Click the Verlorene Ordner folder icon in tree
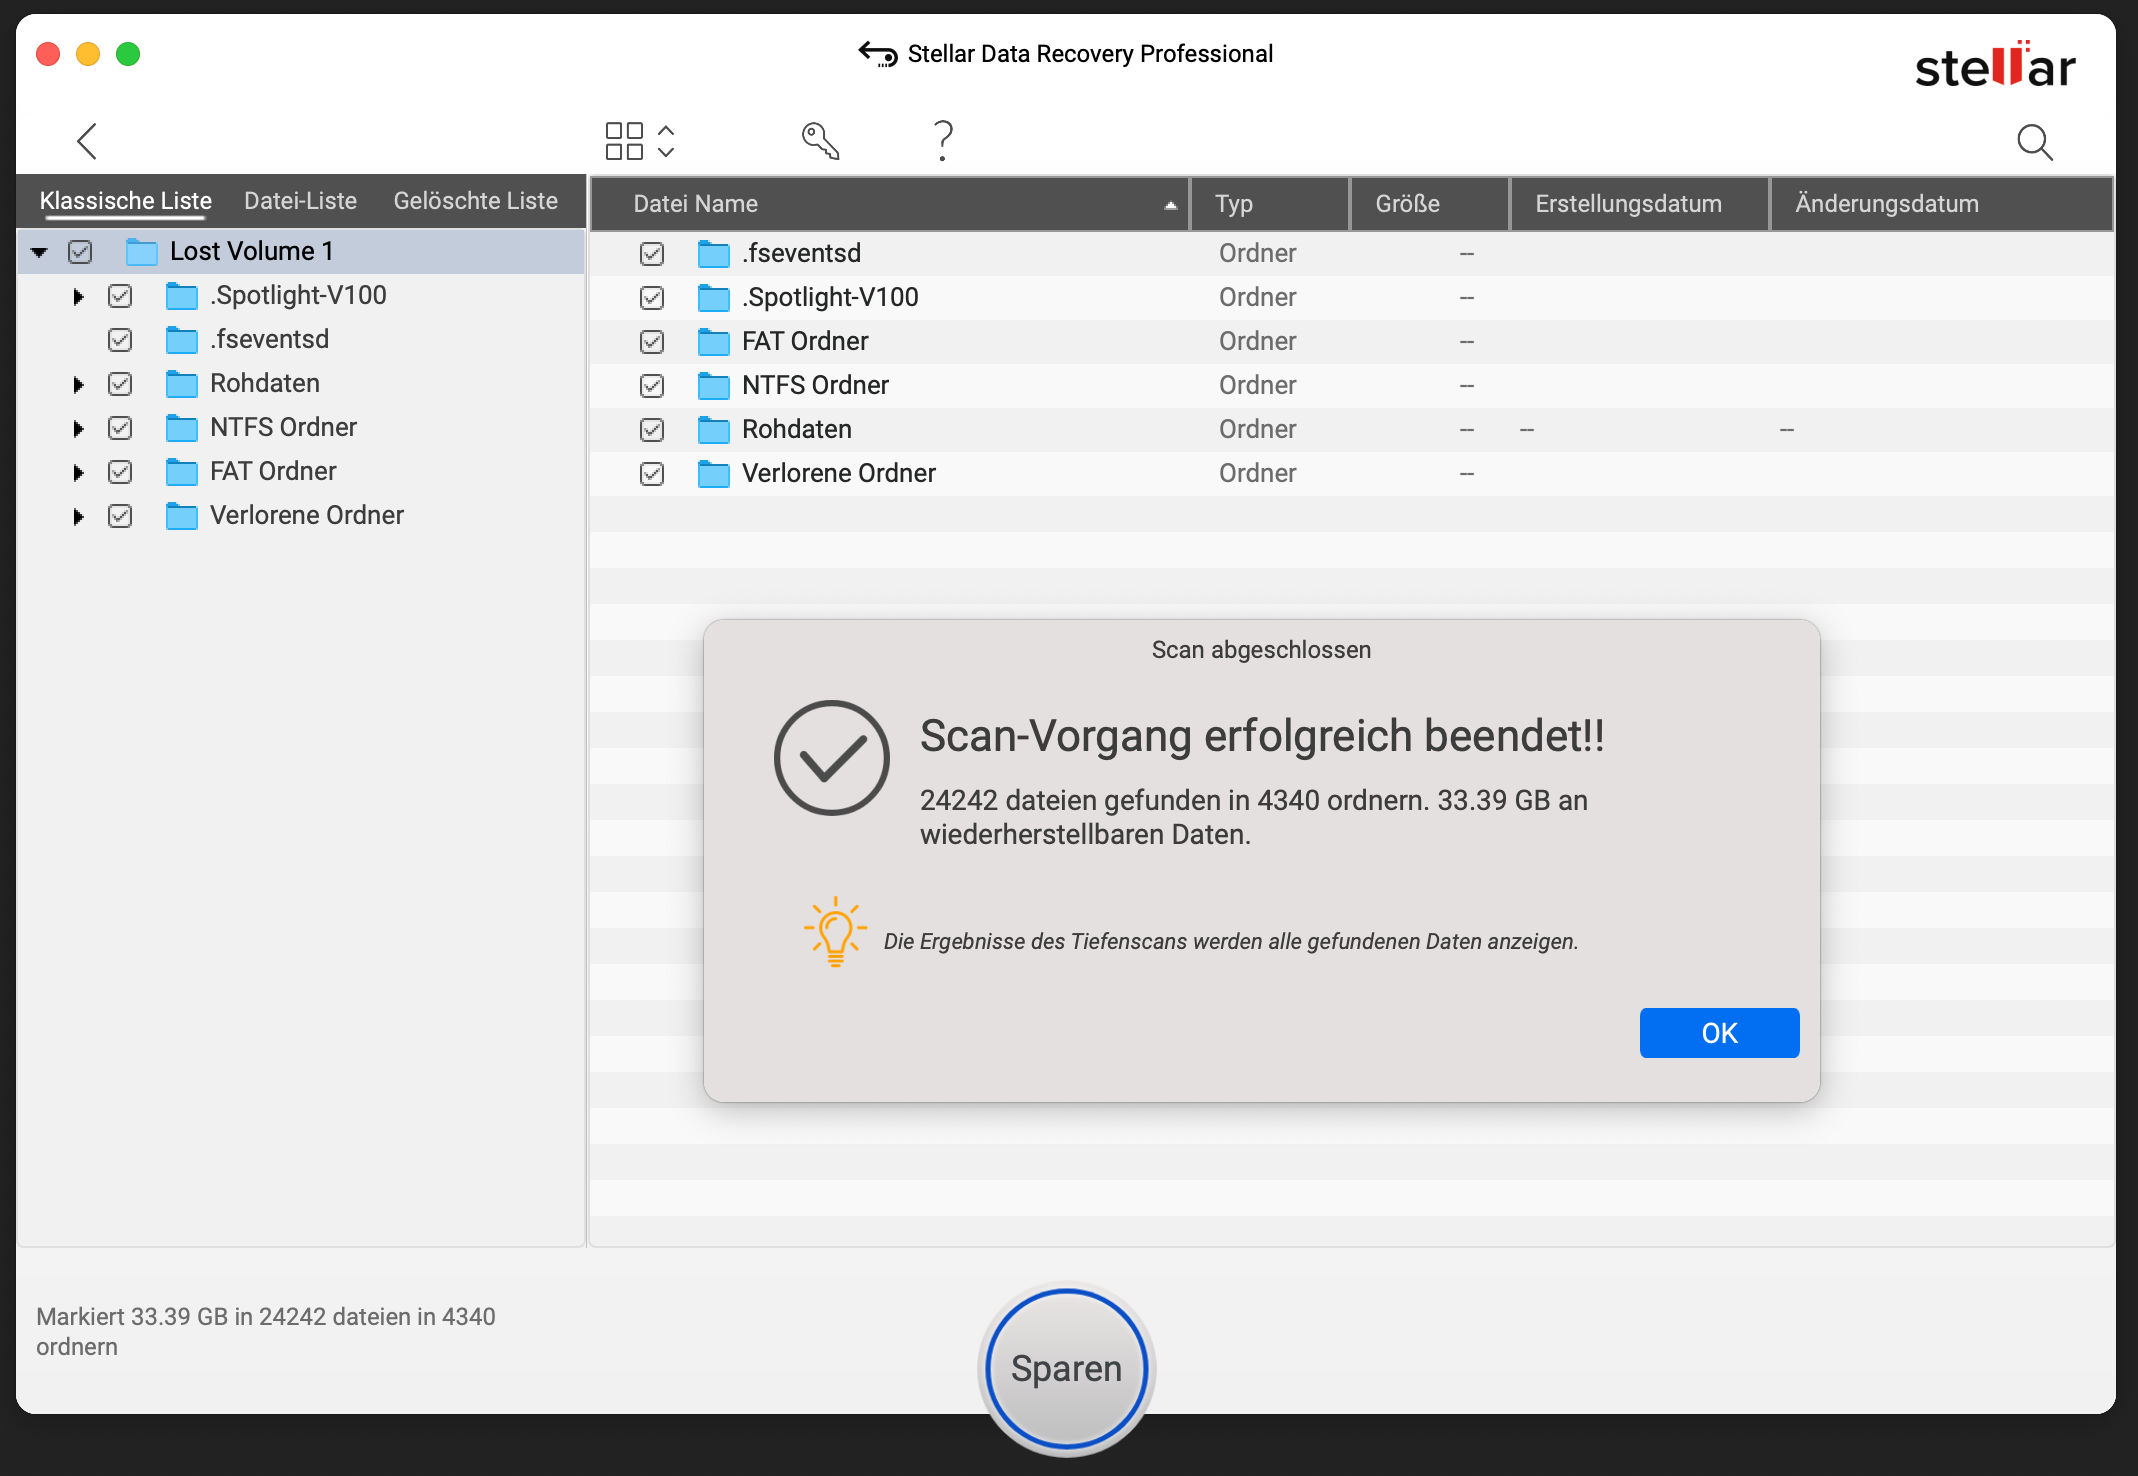This screenshot has width=2138, height=1476. (182, 516)
